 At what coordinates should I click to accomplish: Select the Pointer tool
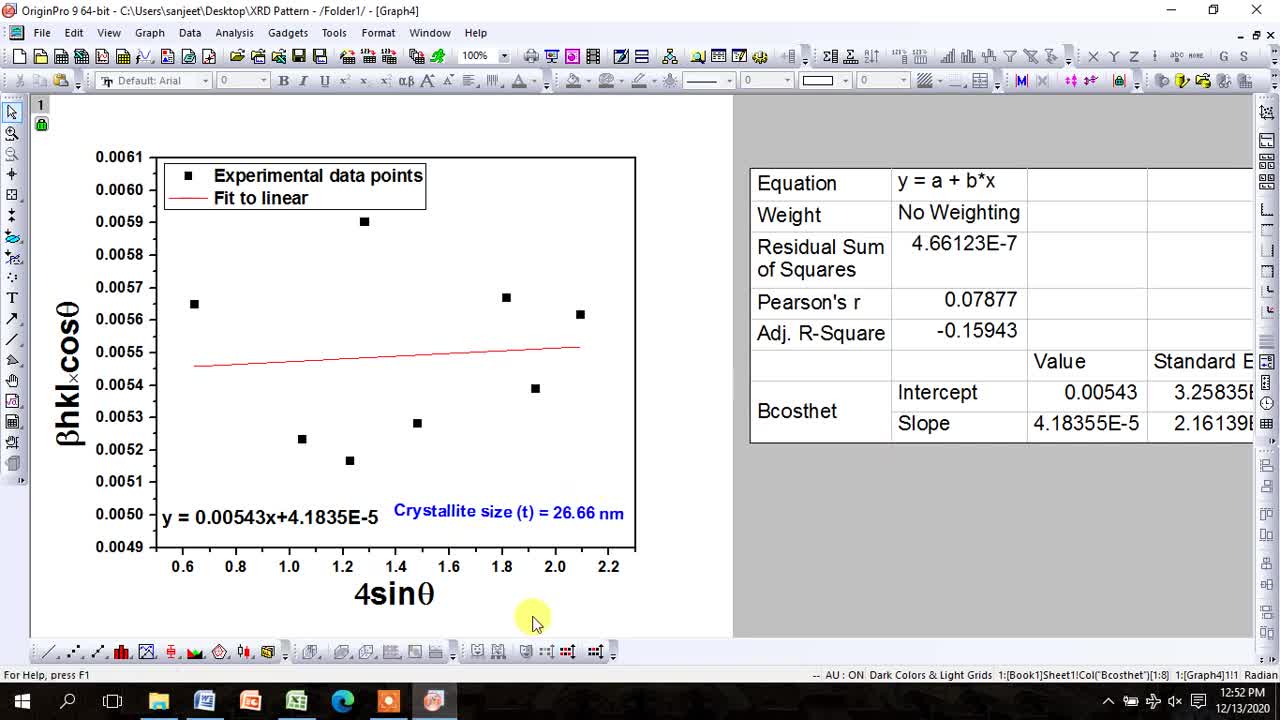coord(12,112)
